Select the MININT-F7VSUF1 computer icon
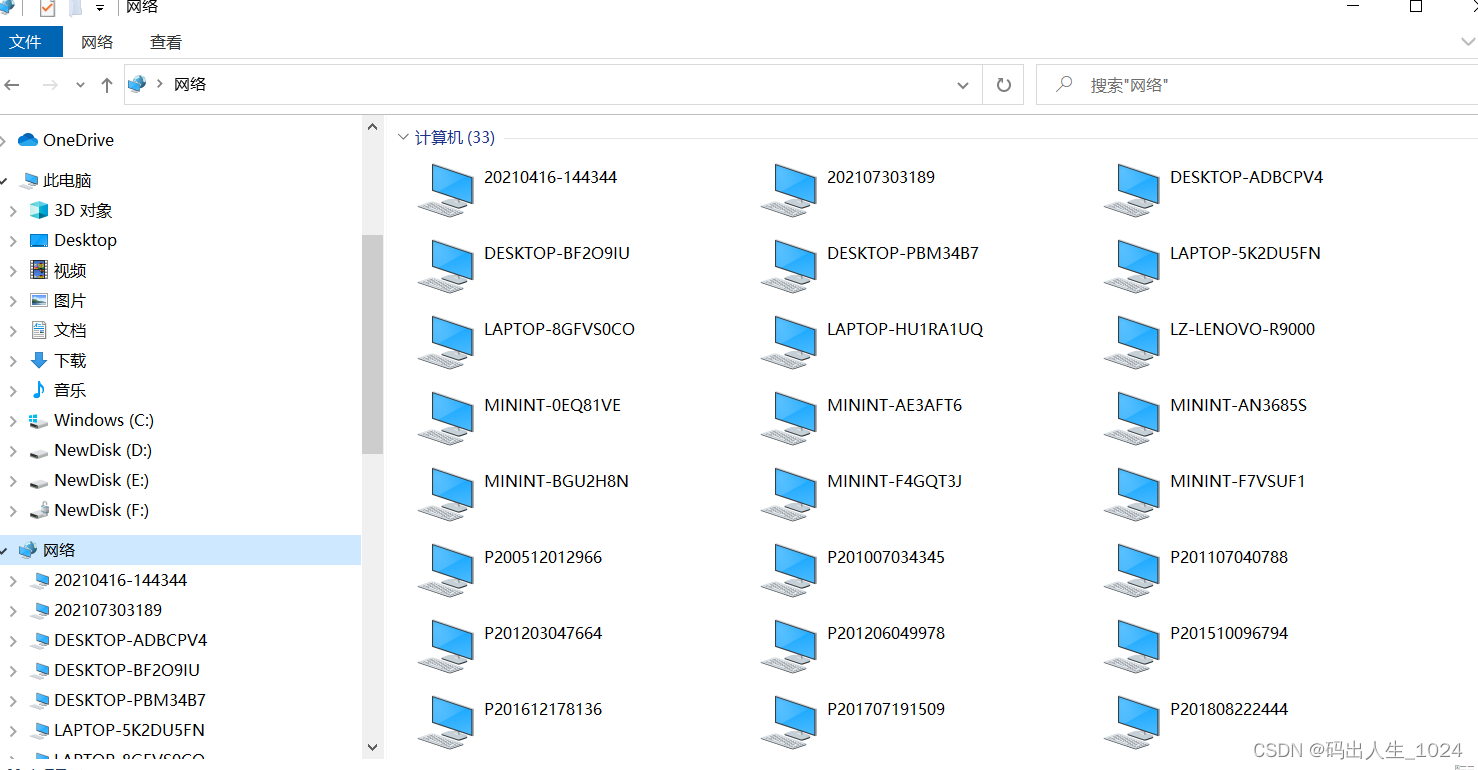This screenshot has width=1478, height=770. point(1132,493)
